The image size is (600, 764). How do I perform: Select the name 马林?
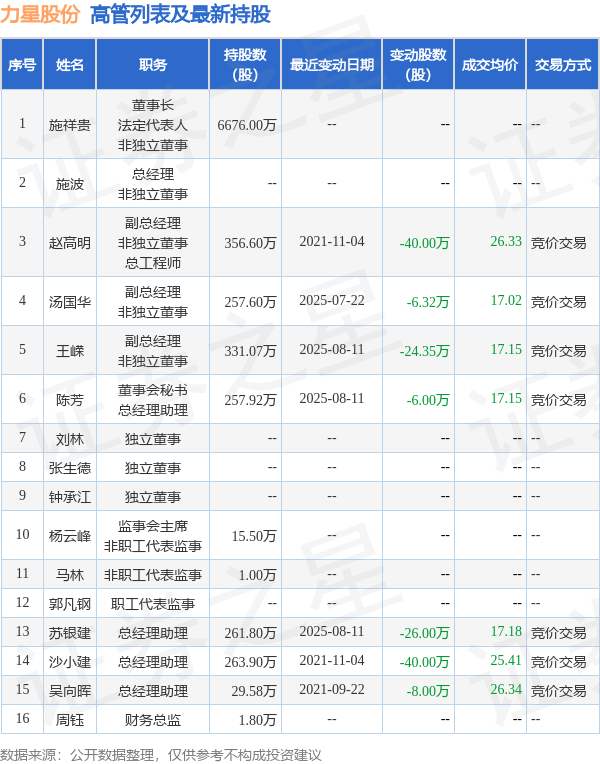point(70,575)
